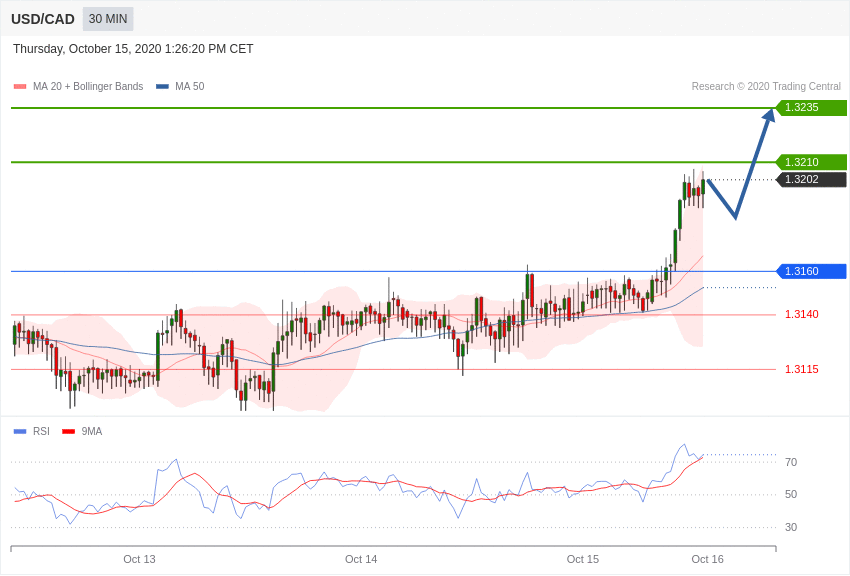The height and width of the screenshot is (576, 850).
Task: Click the RSI 70 level label
Action: [791, 462]
